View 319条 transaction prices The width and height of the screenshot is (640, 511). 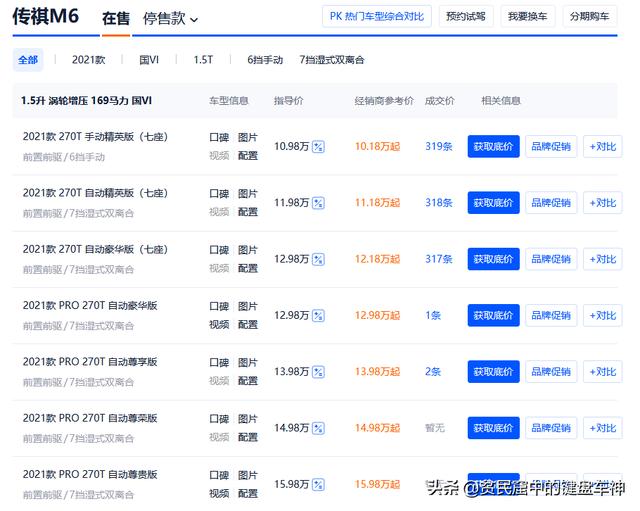point(439,147)
